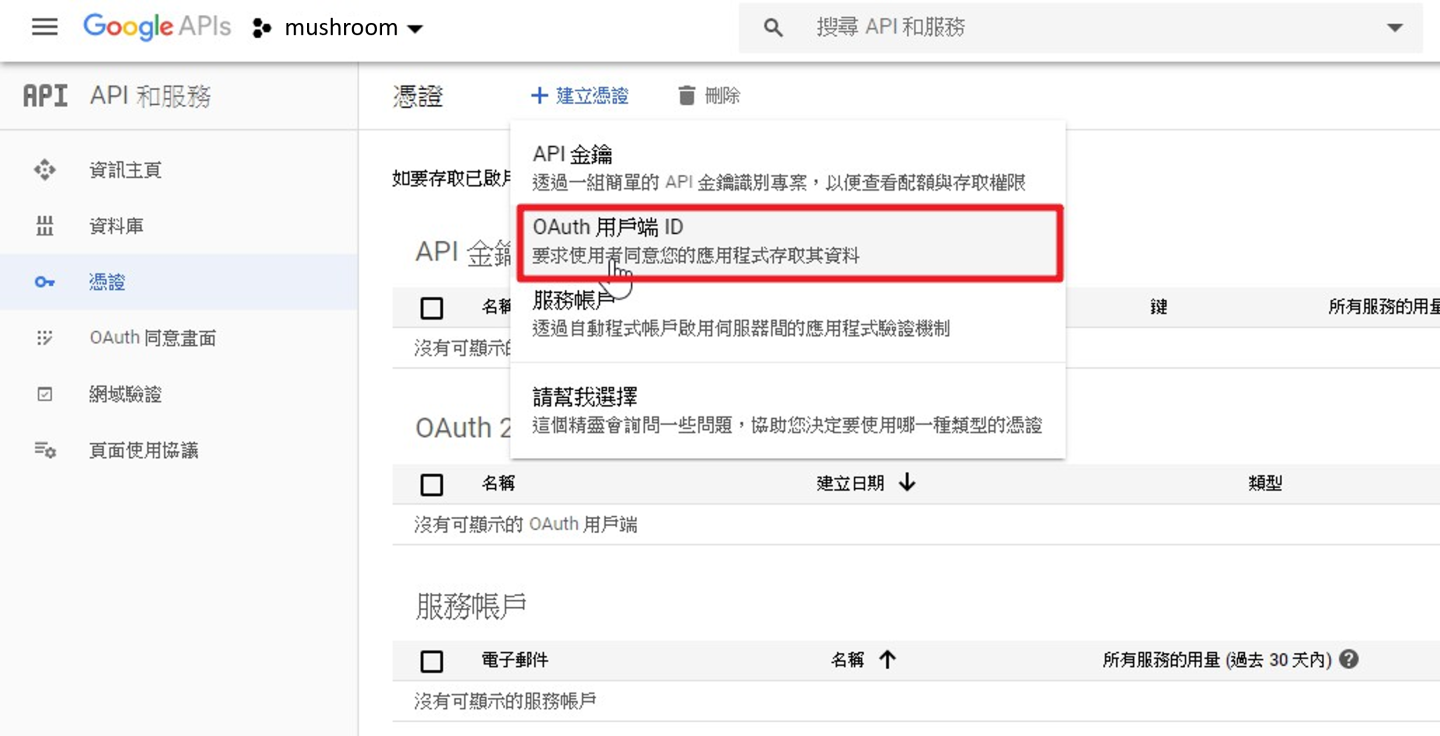Select OAuth 用戶端 ID from the menu
The image size is (1440, 736).
pos(788,243)
